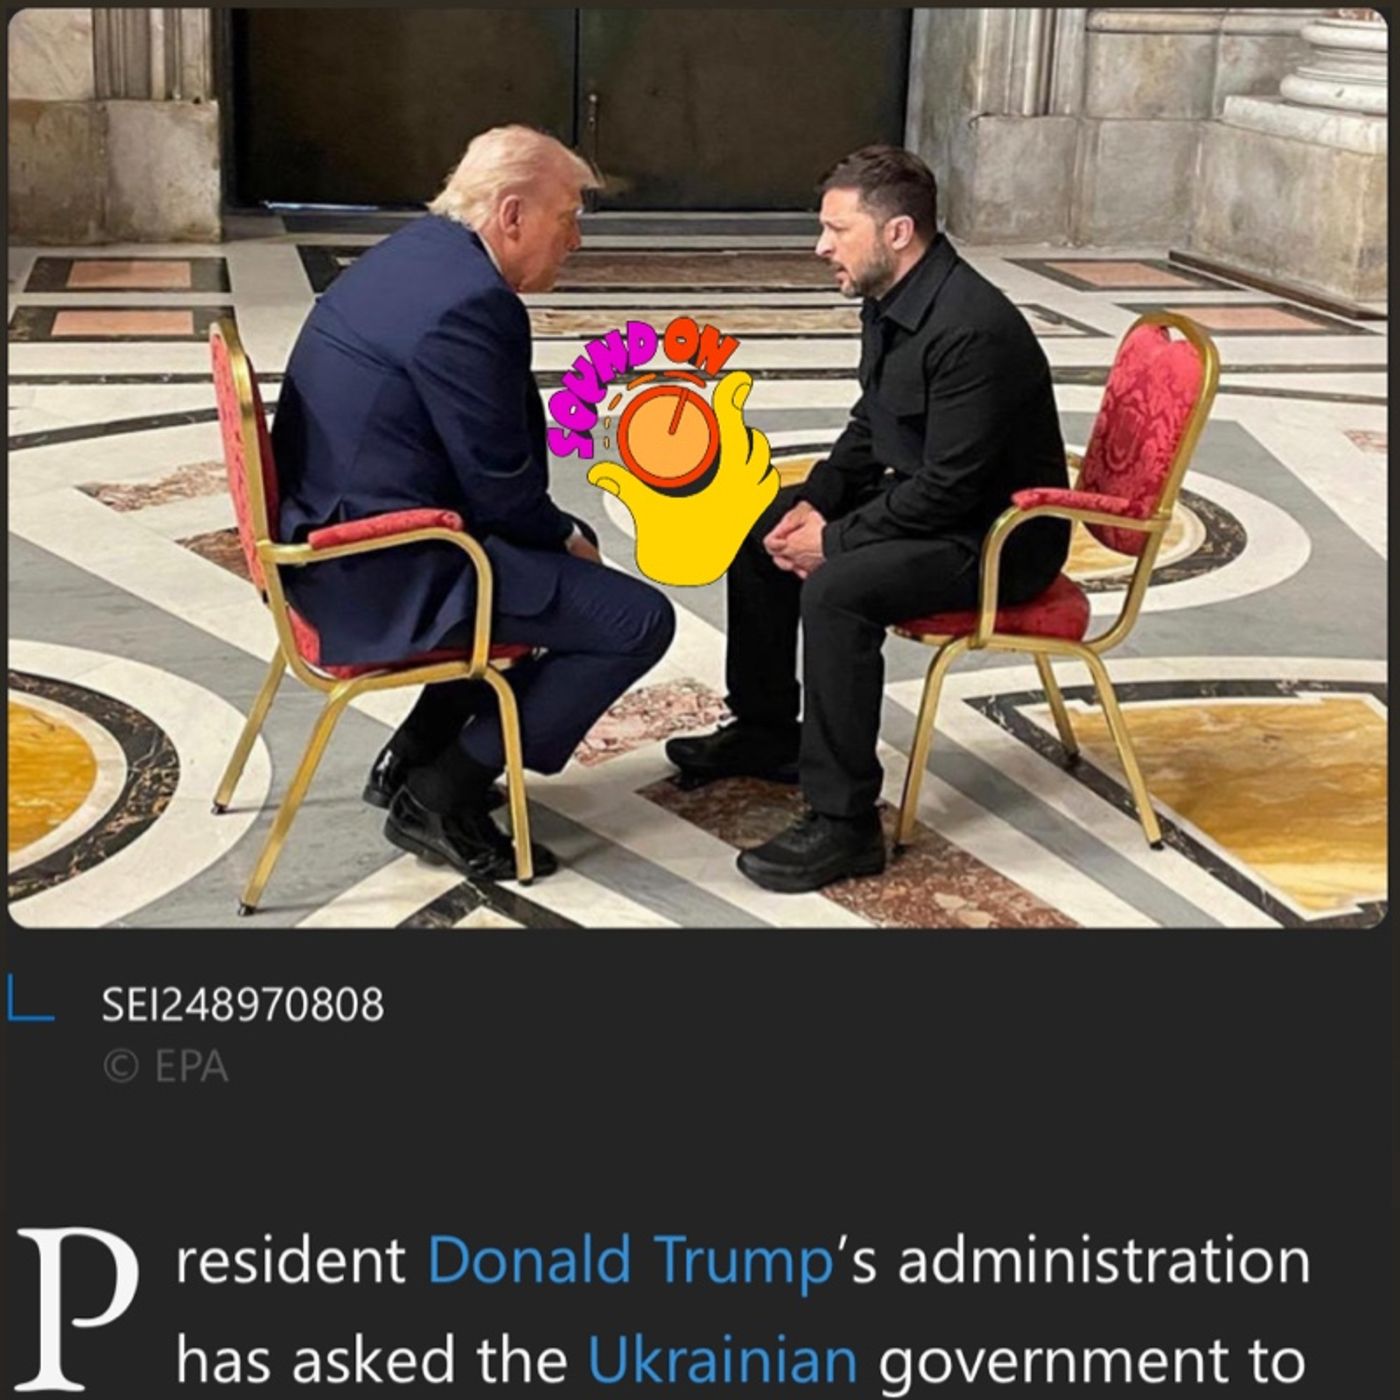The width and height of the screenshot is (1400, 1400).
Task: Open the Ukrainian link
Action: [722, 1360]
